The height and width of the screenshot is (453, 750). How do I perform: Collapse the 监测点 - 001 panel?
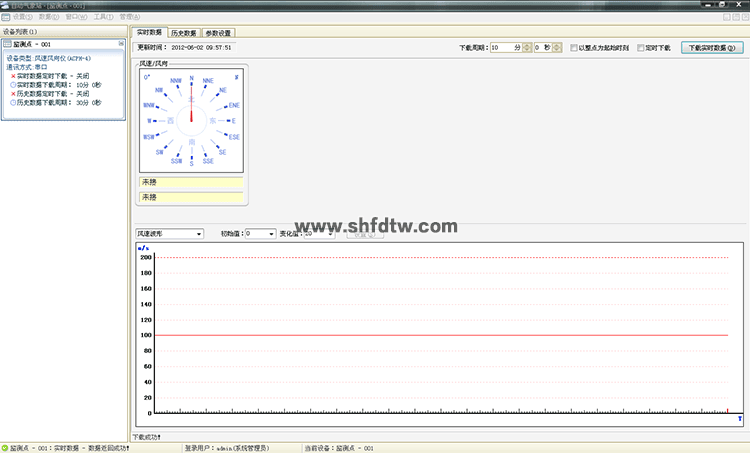(x=121, y=45)
